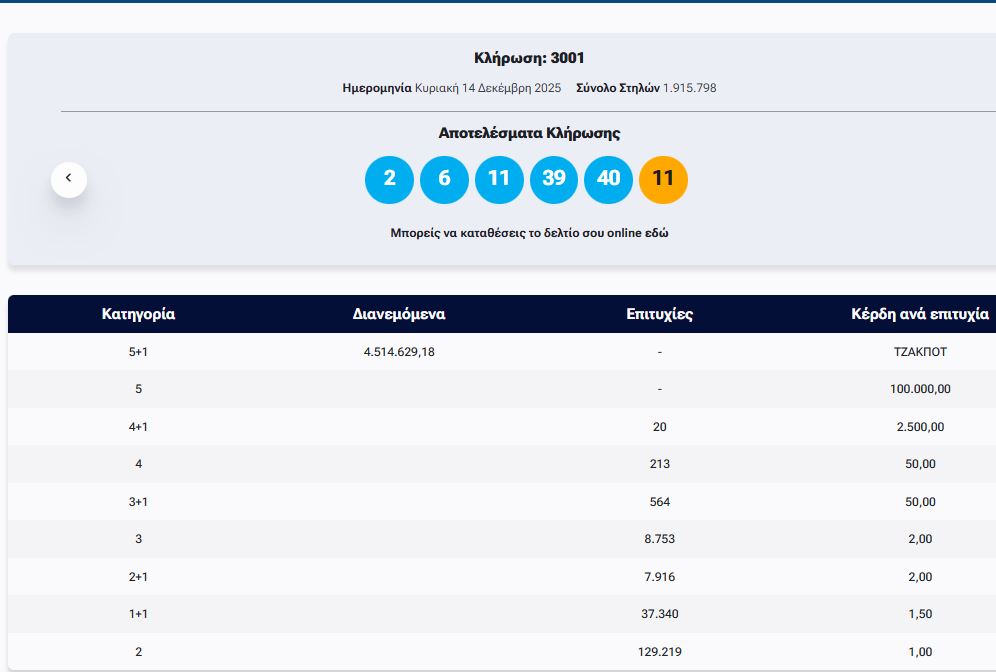Click the draw date Κυριακή 14 Δεκέμβρη 2025

[488, 88]
